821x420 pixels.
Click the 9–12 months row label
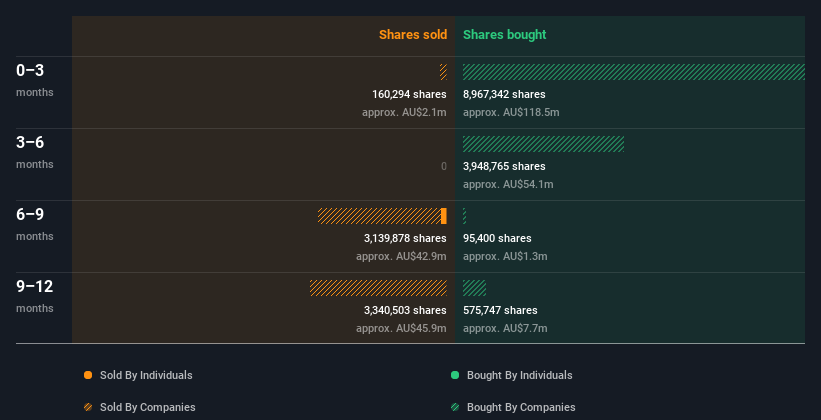coord(35,296)
